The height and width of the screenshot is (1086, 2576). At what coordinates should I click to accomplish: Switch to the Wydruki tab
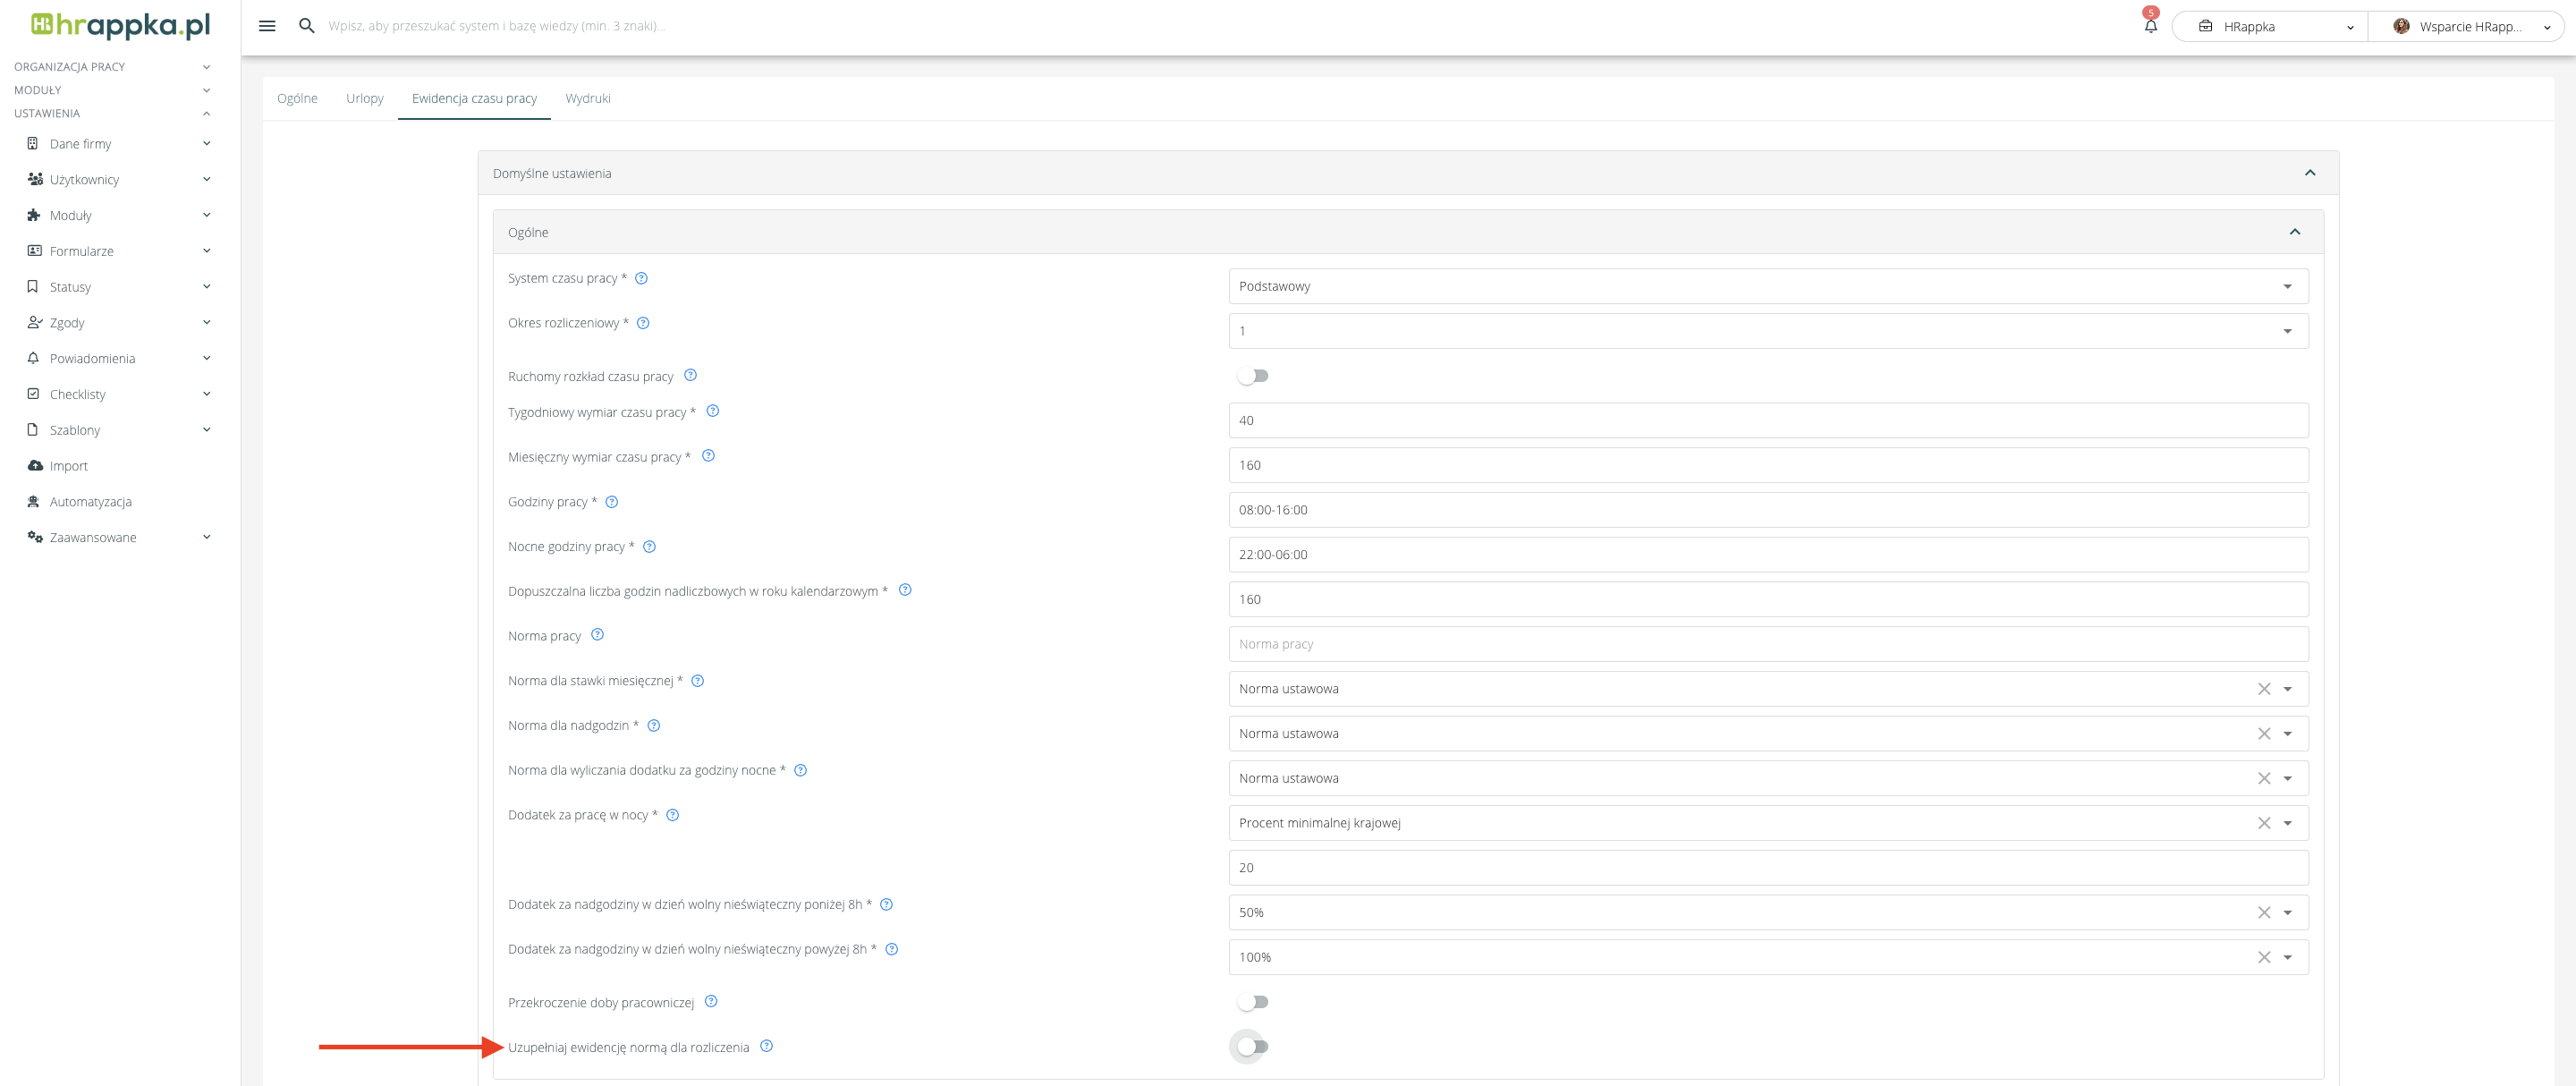point(587,98)
